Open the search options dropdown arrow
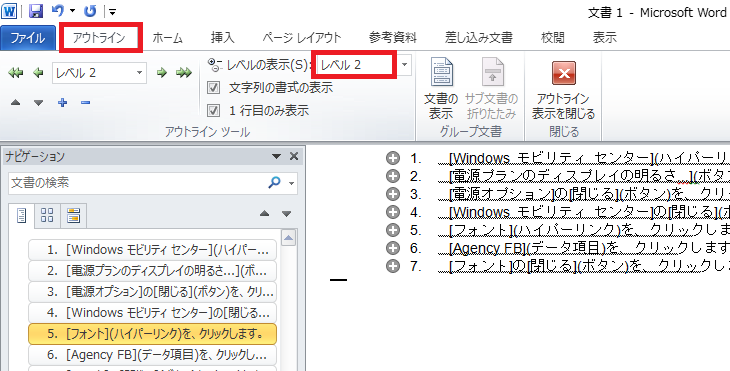 [x=291, y=183]
